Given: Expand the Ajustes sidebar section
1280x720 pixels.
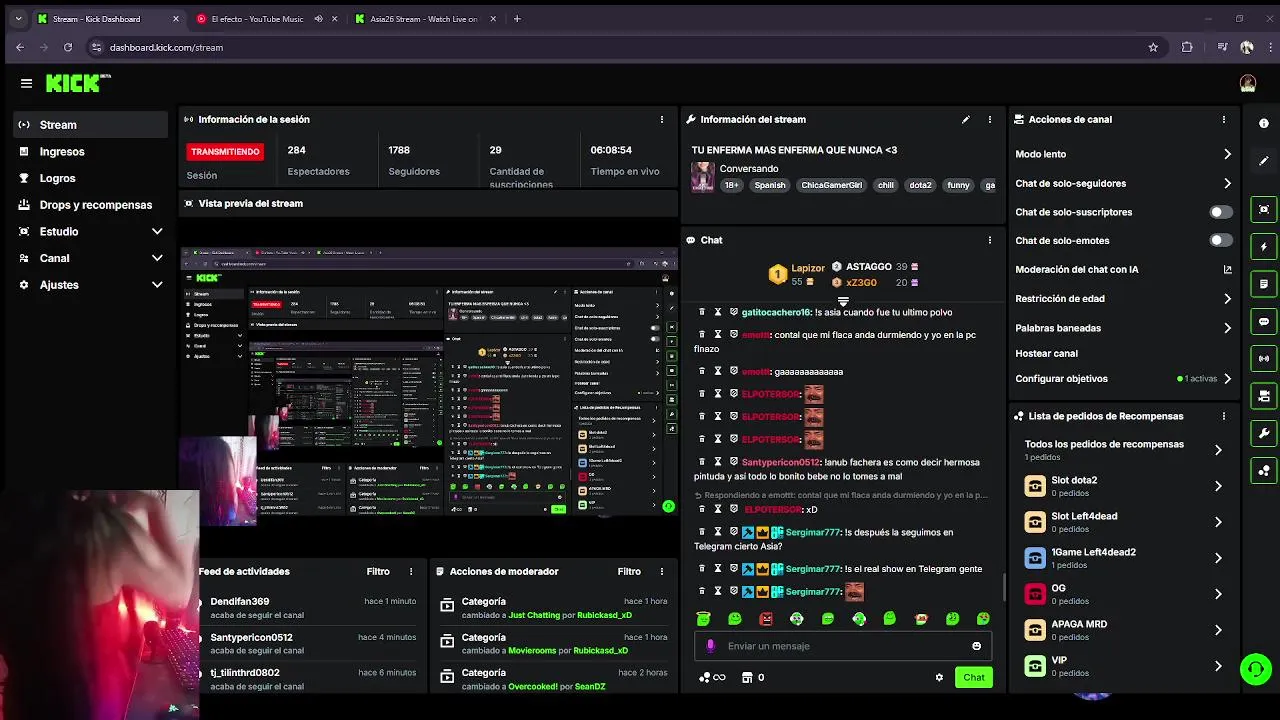Looking at the screenshot, I should 157,285.
